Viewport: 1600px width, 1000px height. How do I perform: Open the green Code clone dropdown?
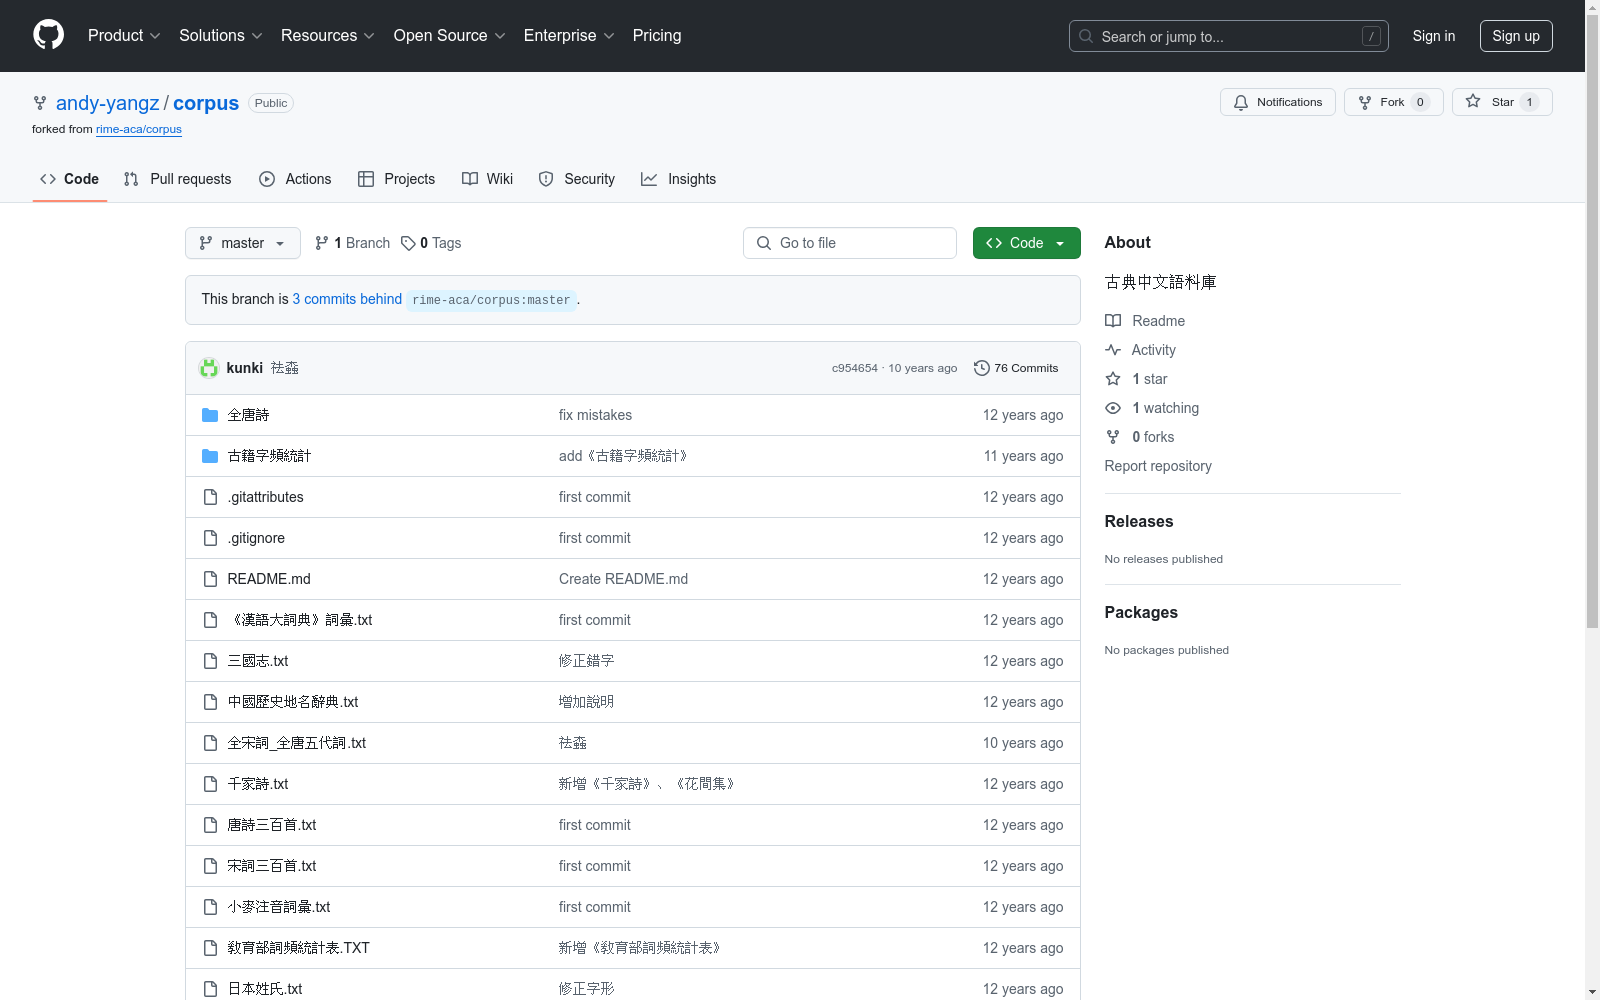tap(1026, 243)
